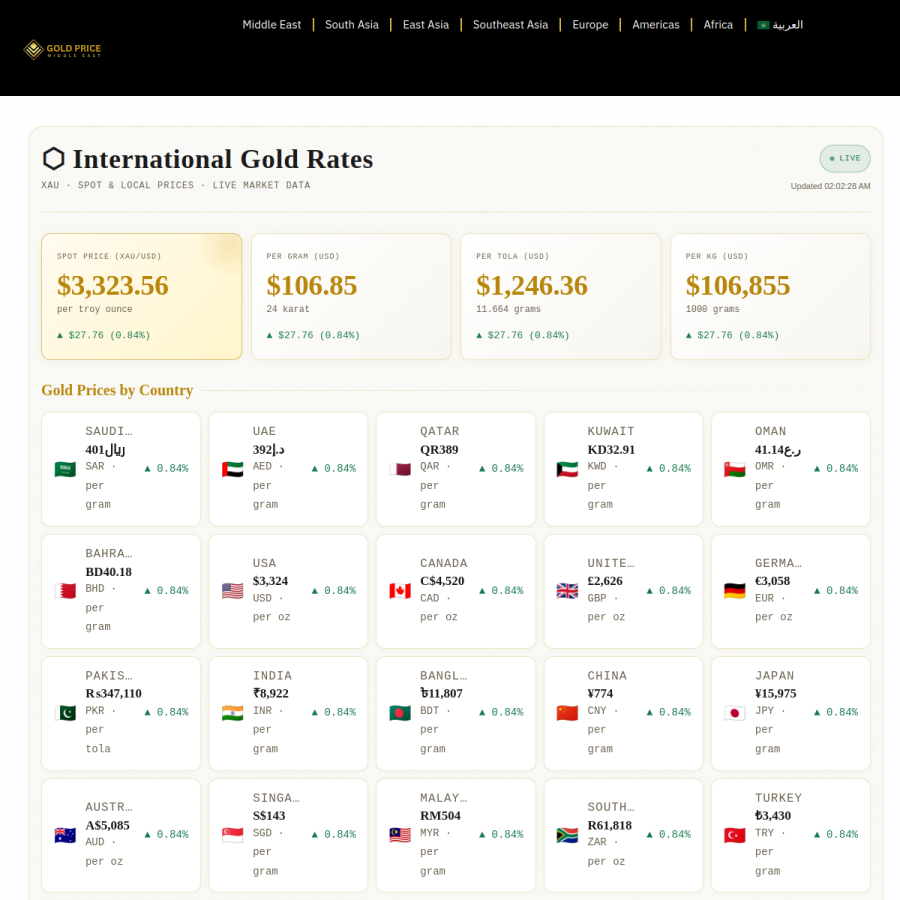Click the Canada flag icon
Image resolution: width=900 pixels, height=900 pixels.
400,591
